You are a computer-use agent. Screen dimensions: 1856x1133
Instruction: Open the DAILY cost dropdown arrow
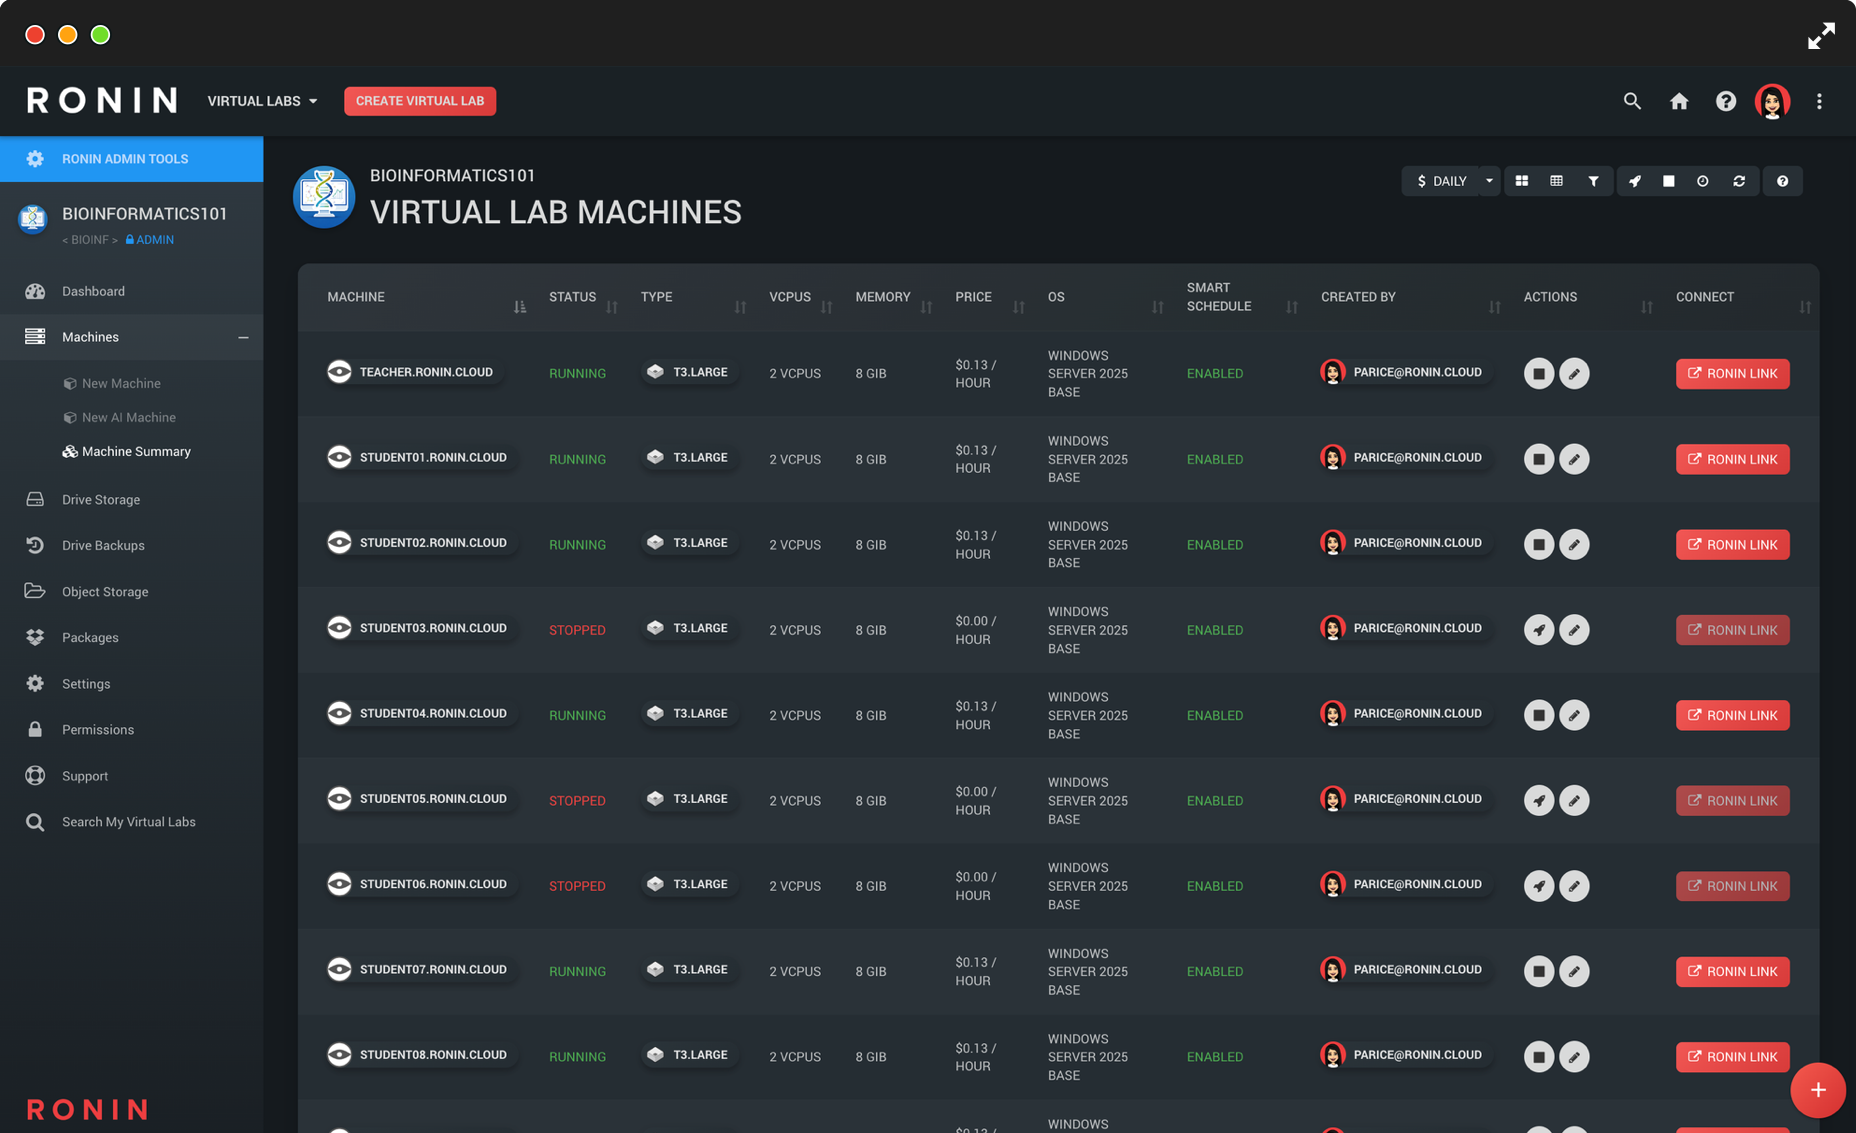click(x=1489, y=181)
